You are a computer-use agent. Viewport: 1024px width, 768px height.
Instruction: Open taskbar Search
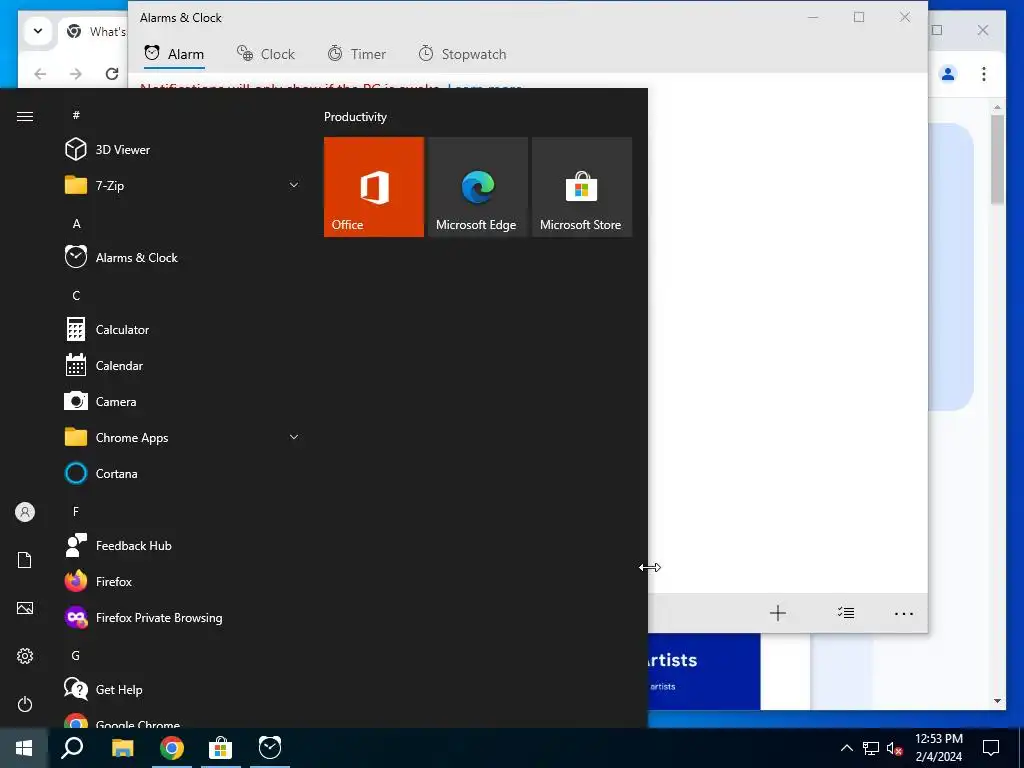[x=72, y=748]
